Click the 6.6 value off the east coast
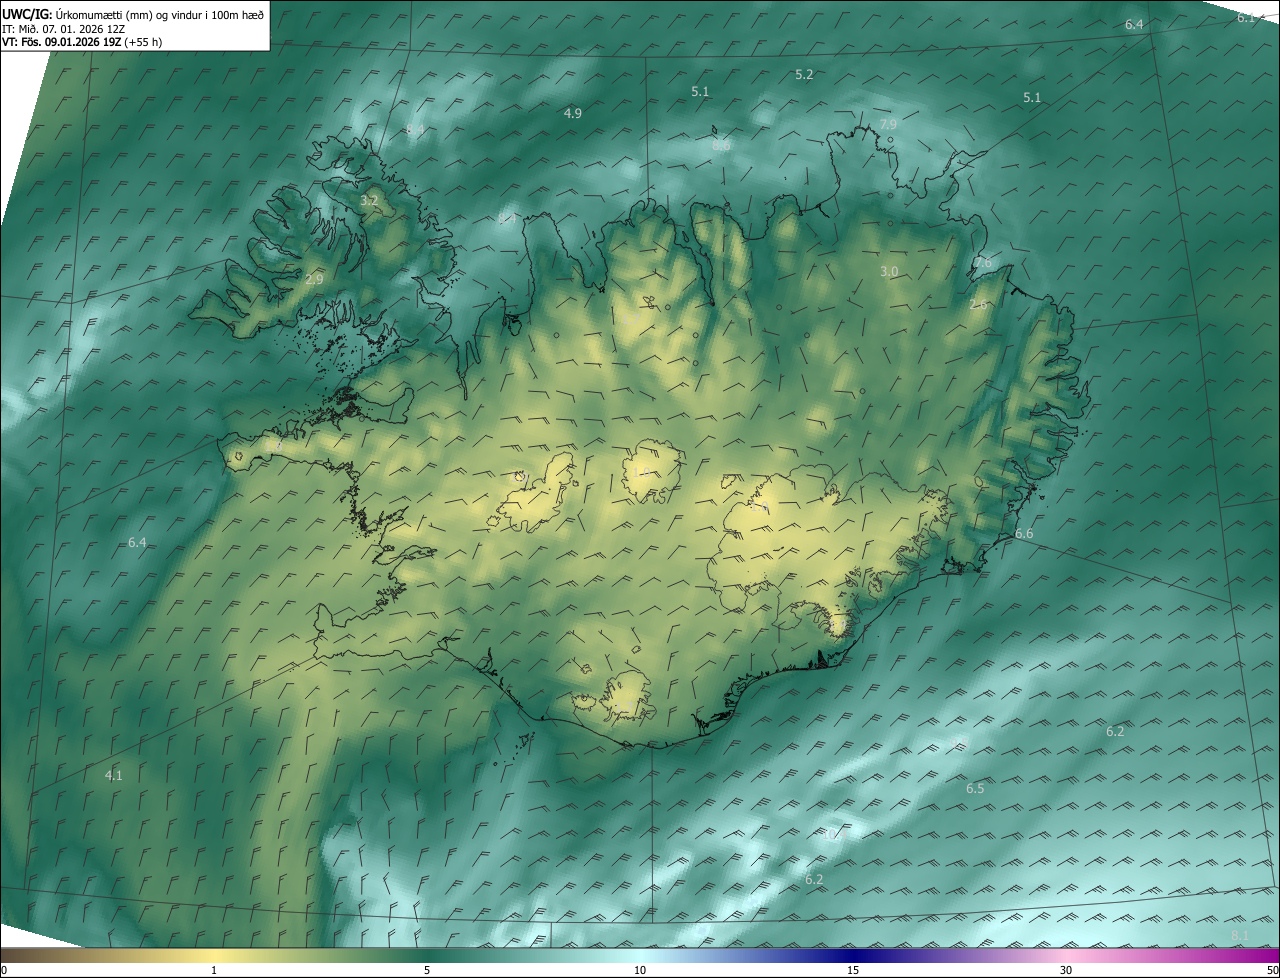The width and height of the screenshot is (1280, 978). click(x=1024, y=534)
